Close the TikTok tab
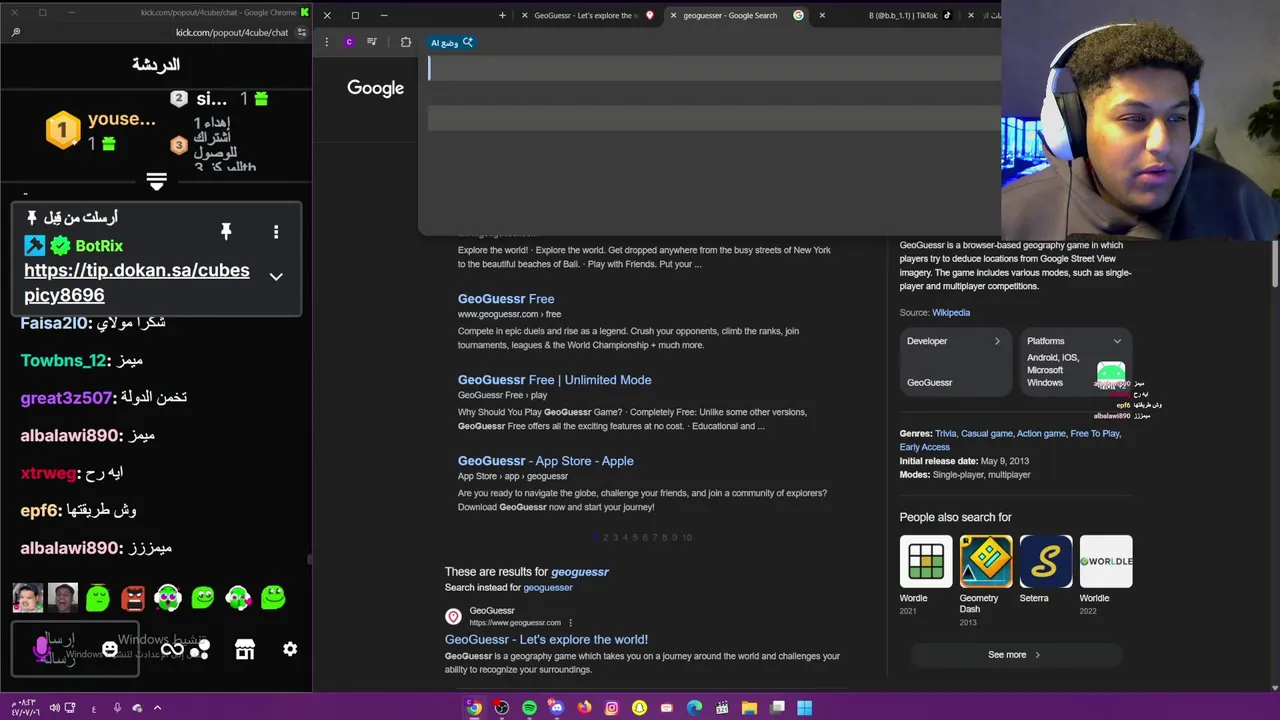 [x=822, y=15]
